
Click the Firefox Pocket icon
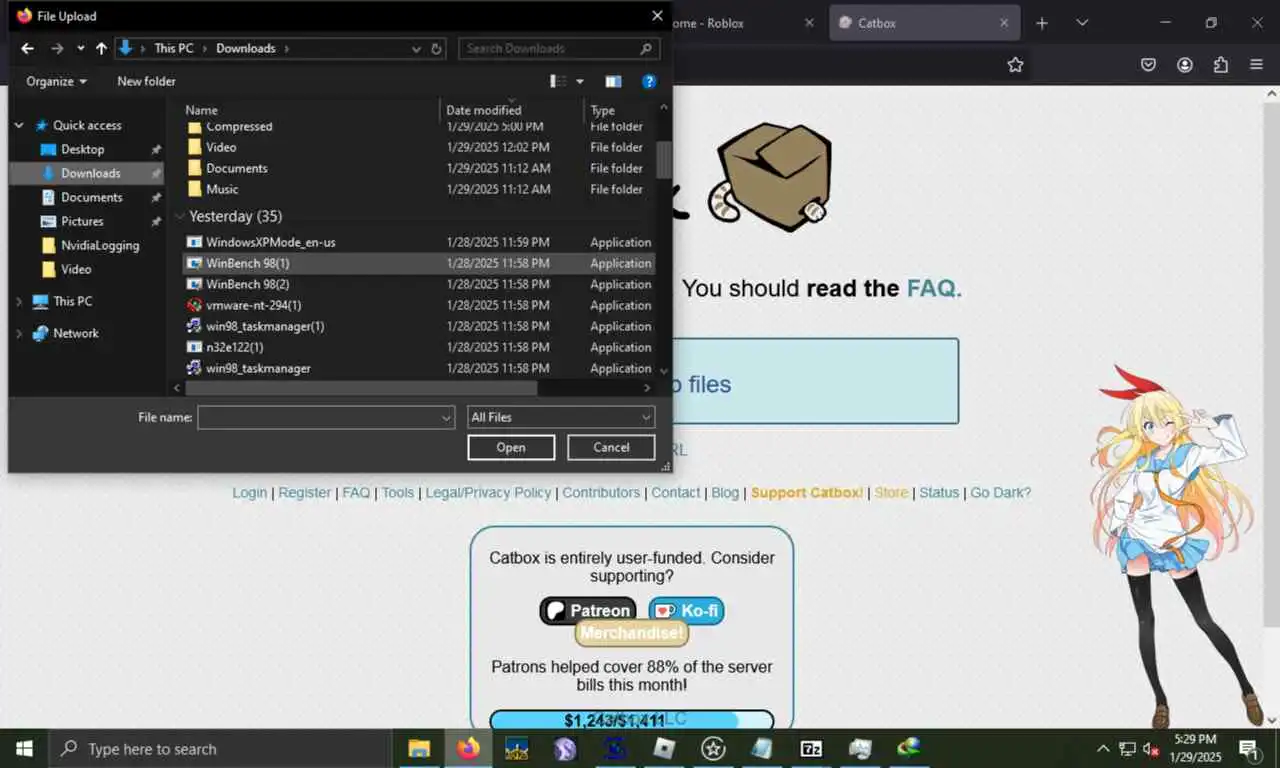[1149, 65]
